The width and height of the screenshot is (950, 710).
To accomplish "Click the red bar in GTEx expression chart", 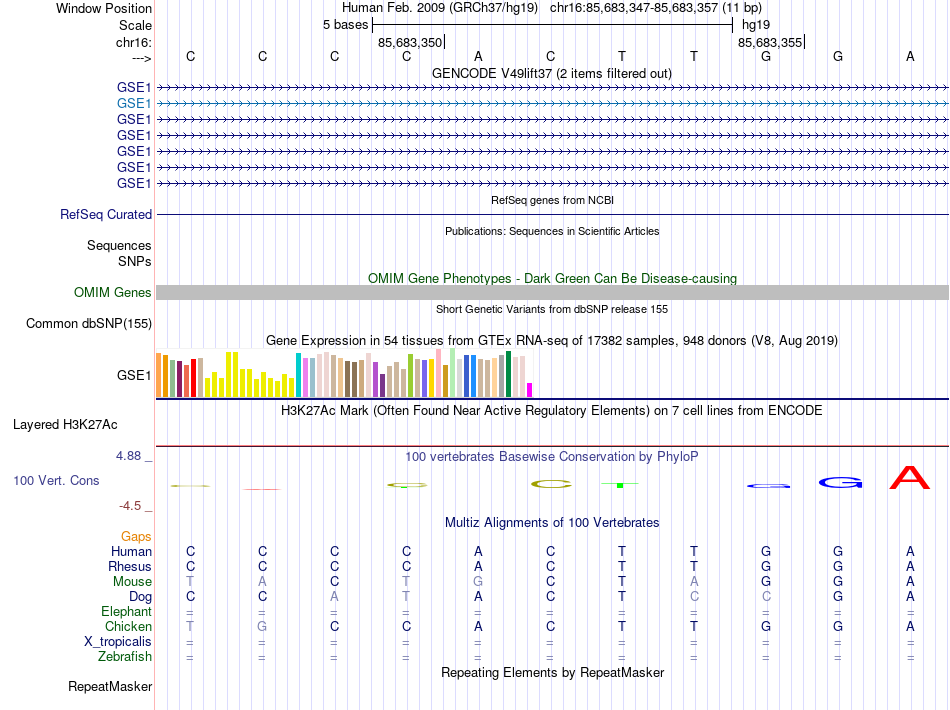I will click(x=193, y=378).
